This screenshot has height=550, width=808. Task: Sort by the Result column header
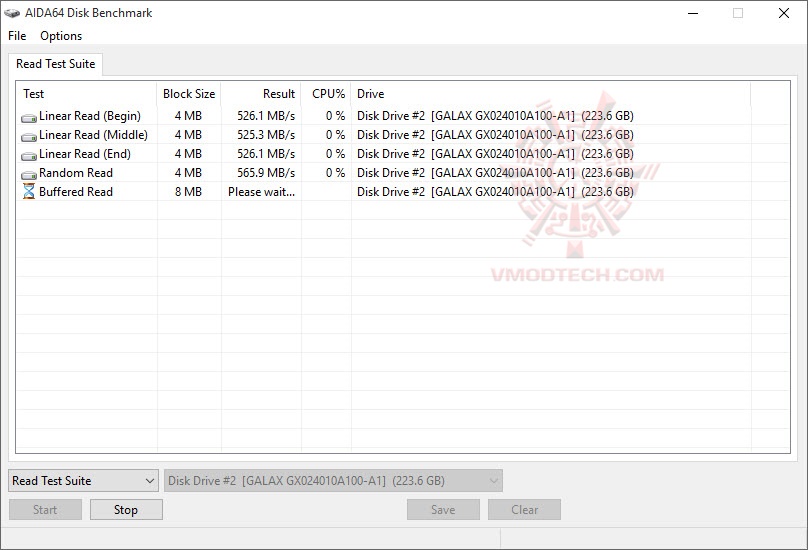click(261, 94)
